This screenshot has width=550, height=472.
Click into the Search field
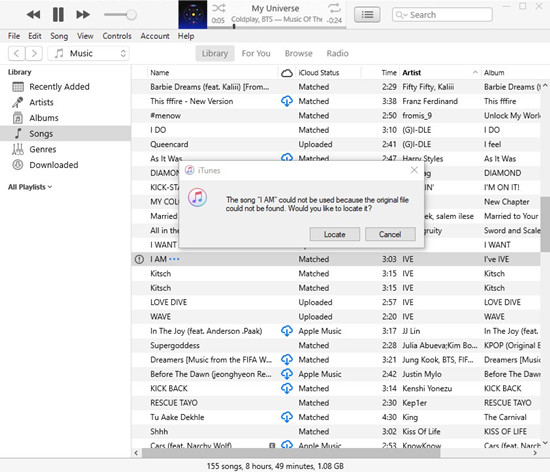(442, 15)
